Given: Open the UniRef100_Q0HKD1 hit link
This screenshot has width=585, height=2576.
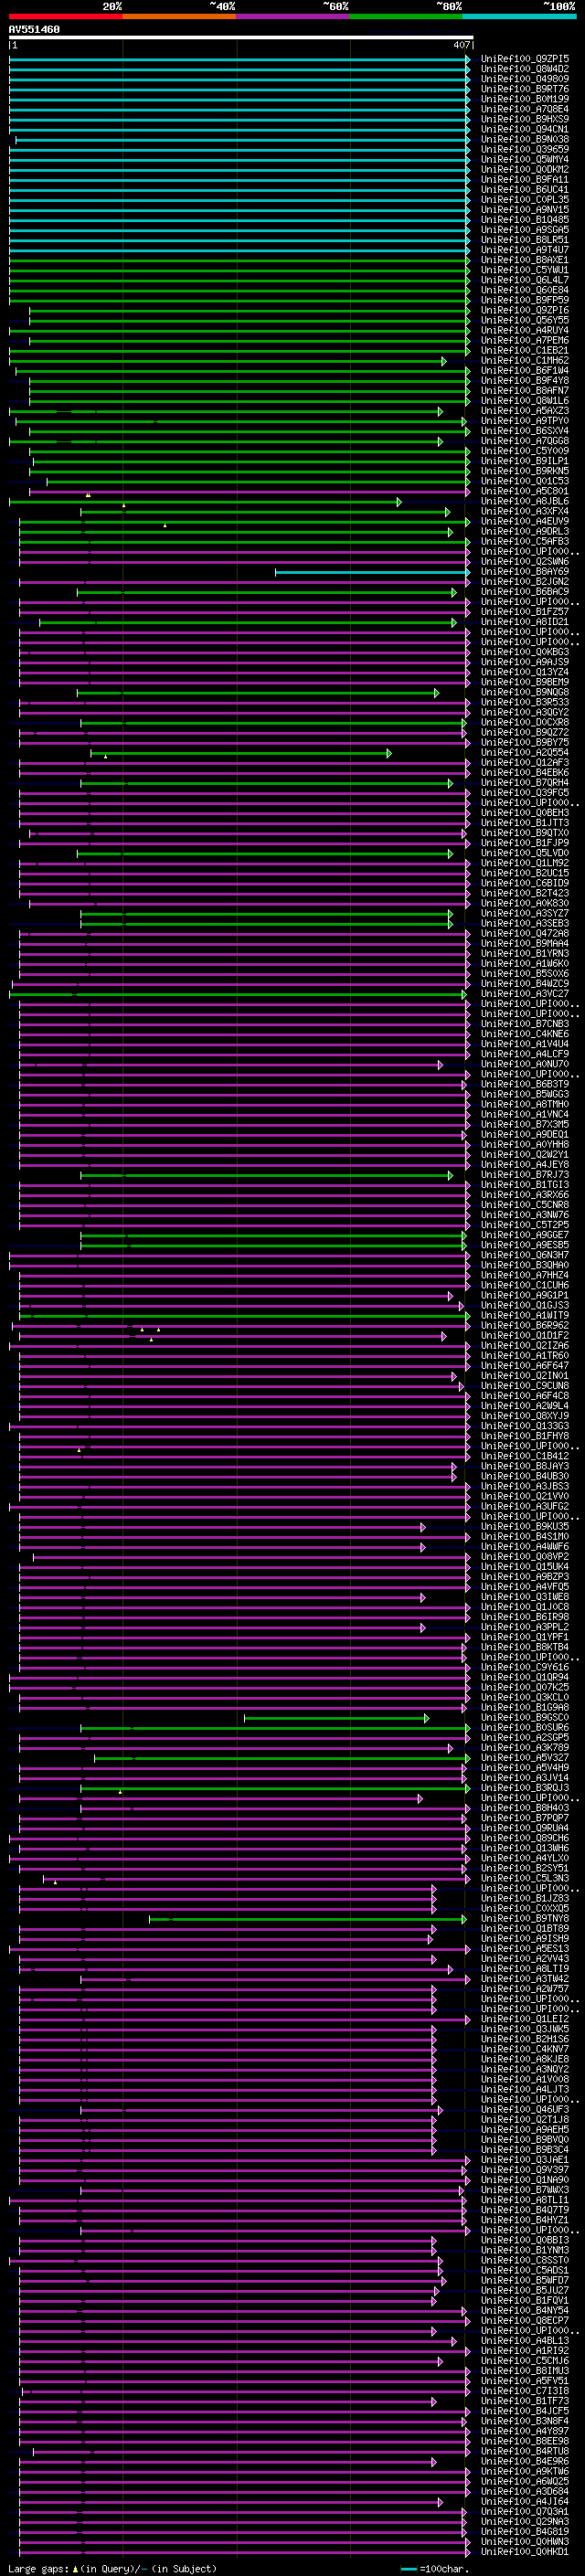Looking at the screenshot, I should (x=525, y=2552).
